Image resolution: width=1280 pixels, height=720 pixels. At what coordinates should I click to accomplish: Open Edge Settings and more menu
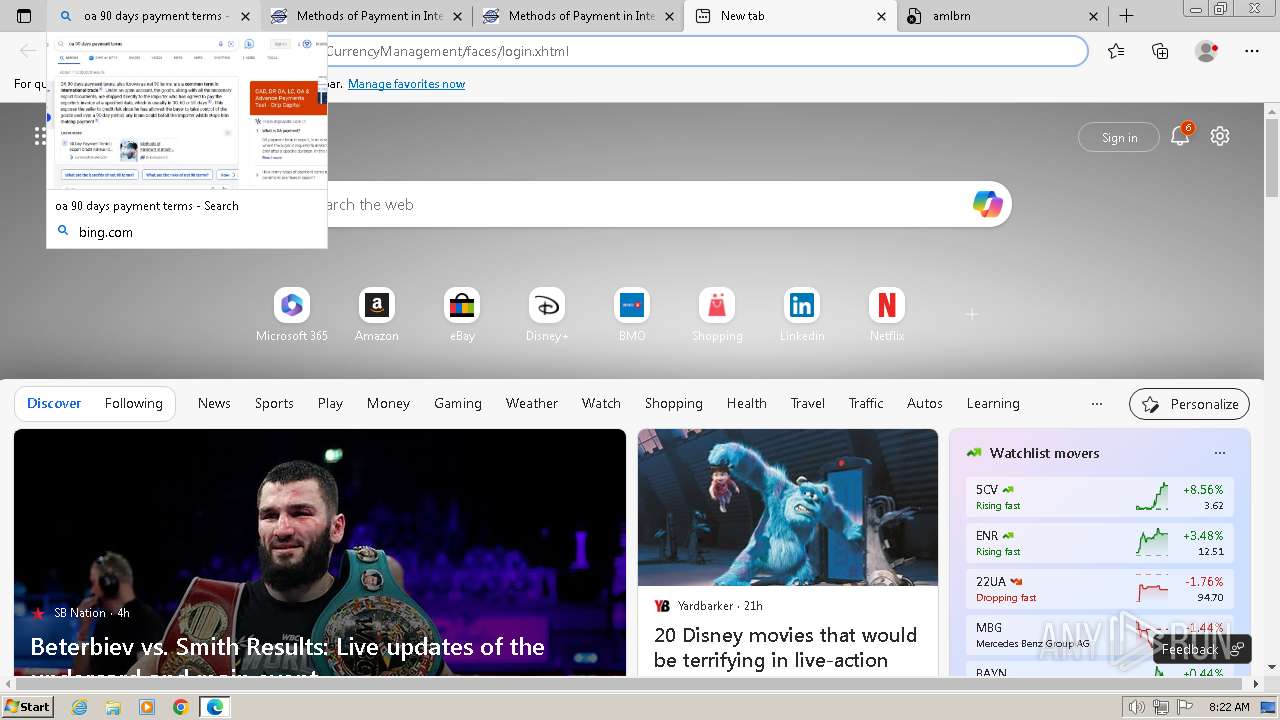[1252, 51]
